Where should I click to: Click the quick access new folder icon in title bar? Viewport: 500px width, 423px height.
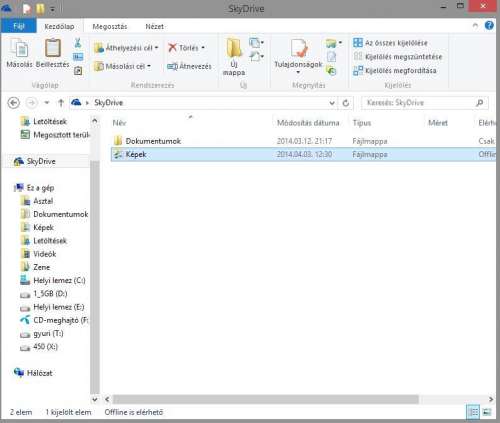point(40,9)
